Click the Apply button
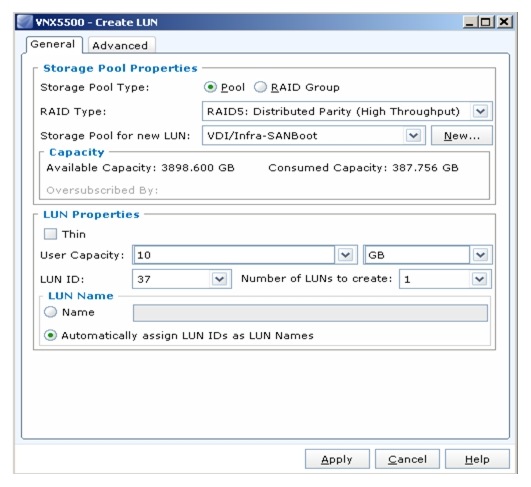 click(337, 459)
